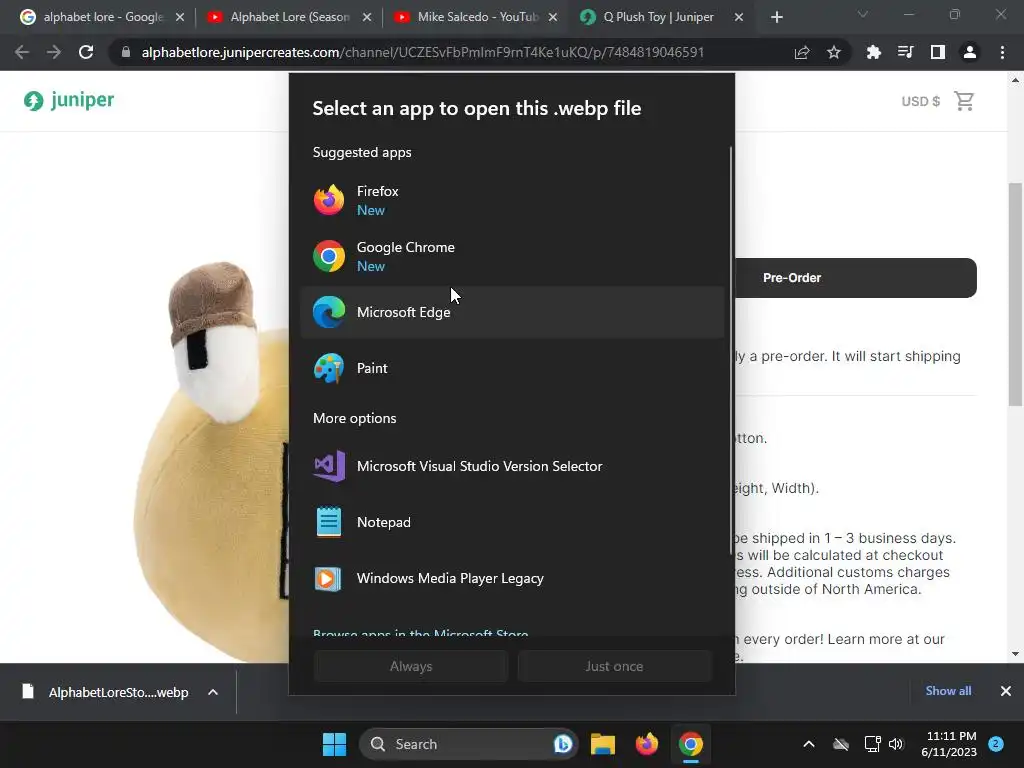Screen dimensions: 1024x768
Task: Click the Just once button
Action: [614, 666]
